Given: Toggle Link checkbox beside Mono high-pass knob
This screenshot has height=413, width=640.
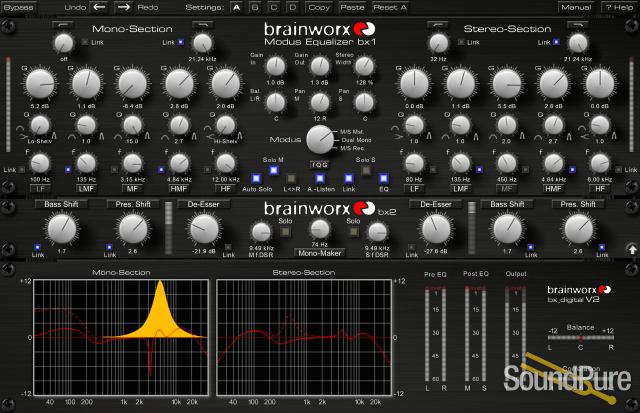Looking at the screenshot, I should click(x=85, y=42).
